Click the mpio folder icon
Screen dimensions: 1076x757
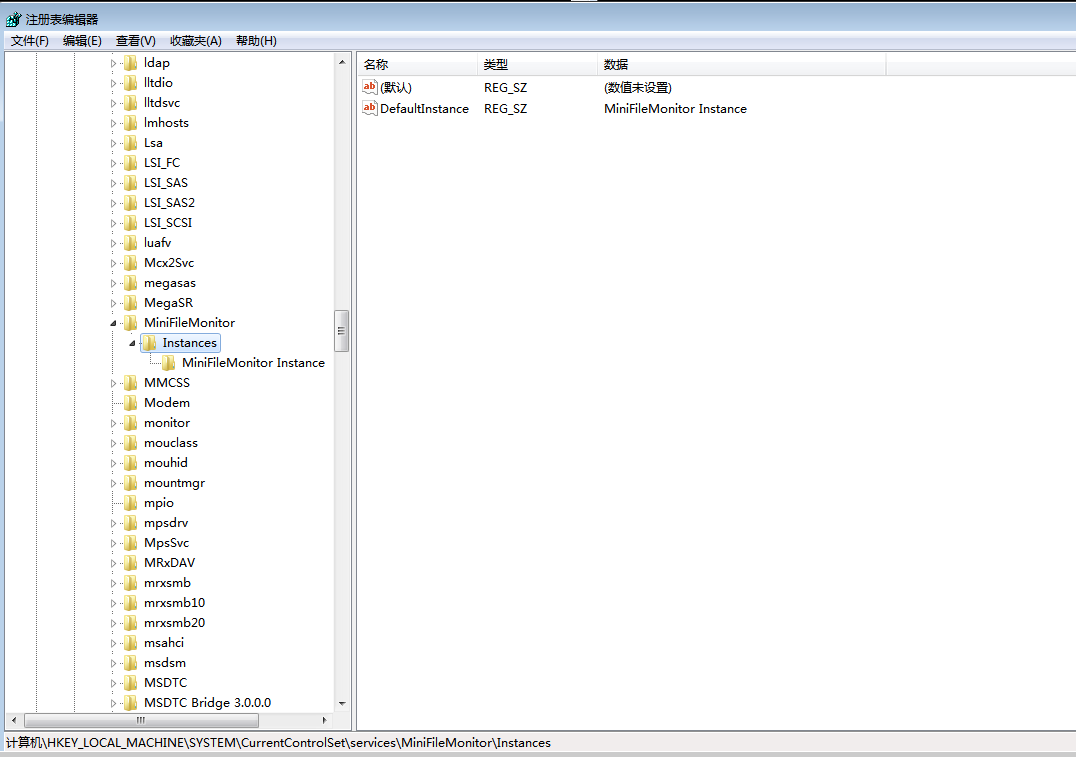(x=130, y=503)
